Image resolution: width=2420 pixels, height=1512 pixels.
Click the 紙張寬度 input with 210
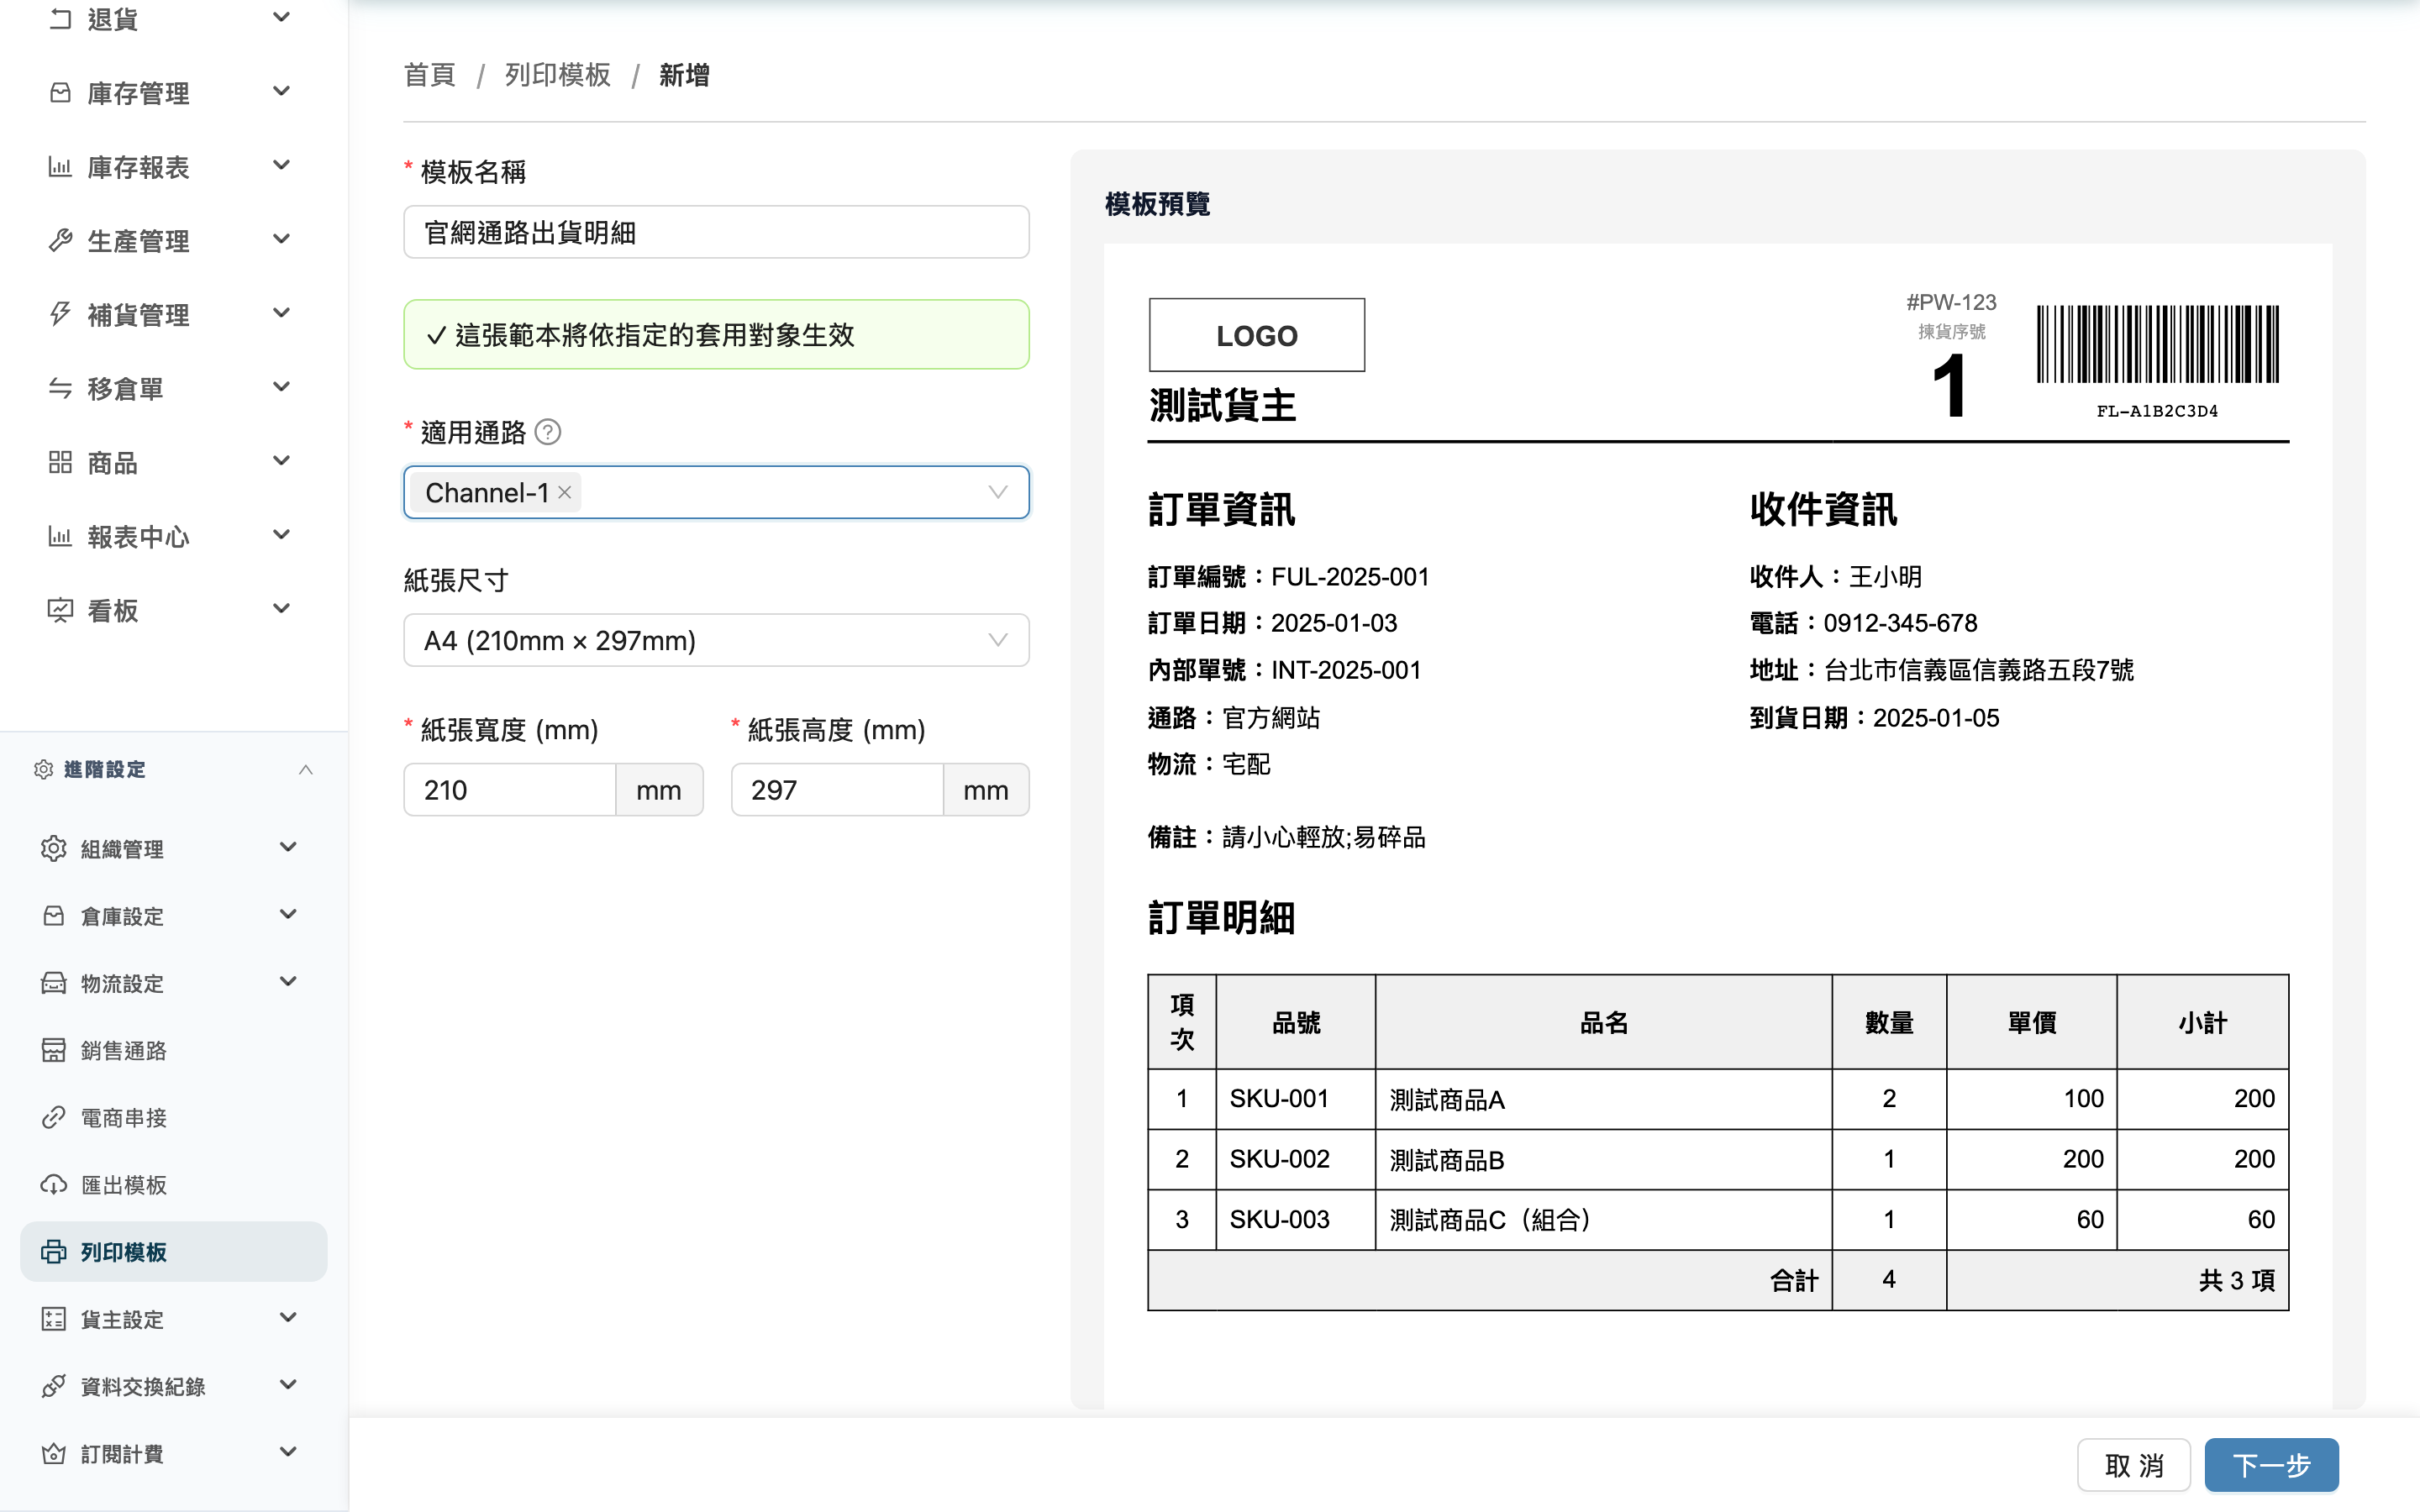pos(510,790)
